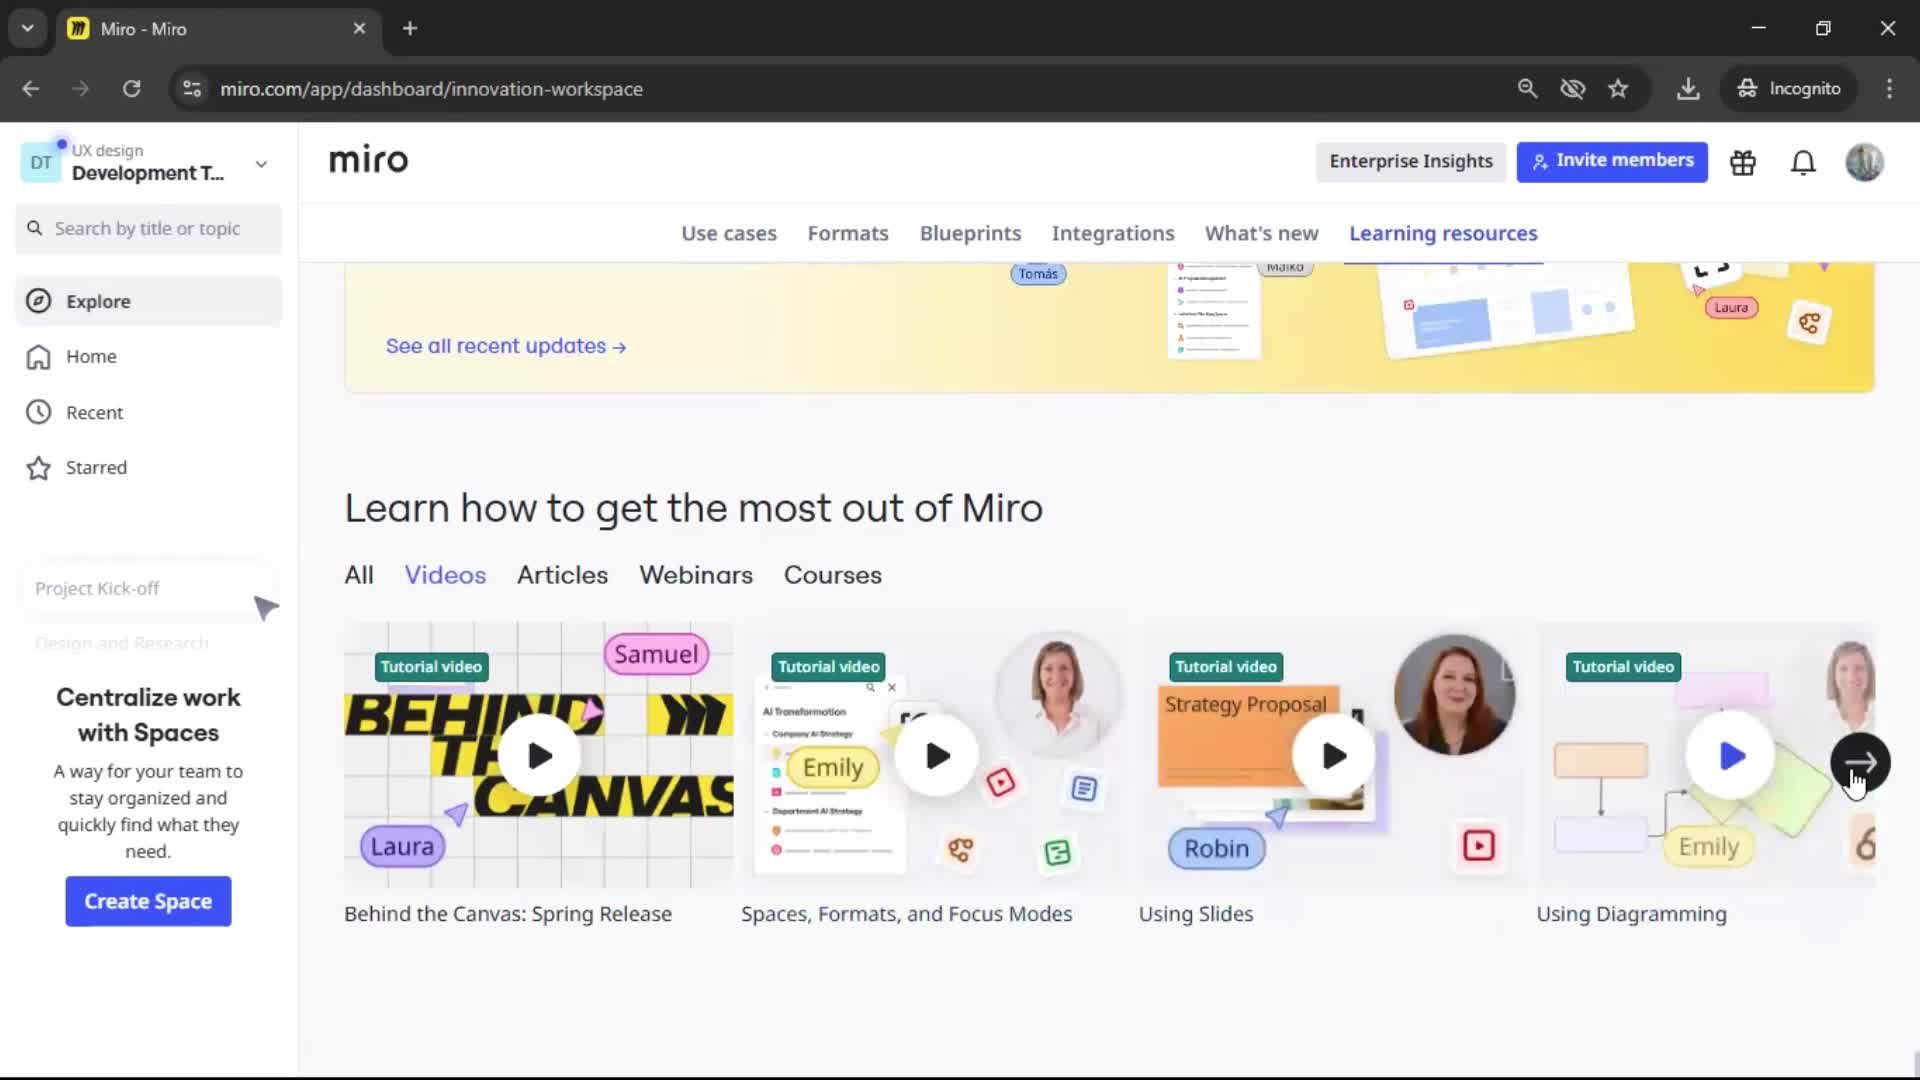Open the Using Slides video thumbnail
The image size is (1920, 1080).
(1333, 755)
